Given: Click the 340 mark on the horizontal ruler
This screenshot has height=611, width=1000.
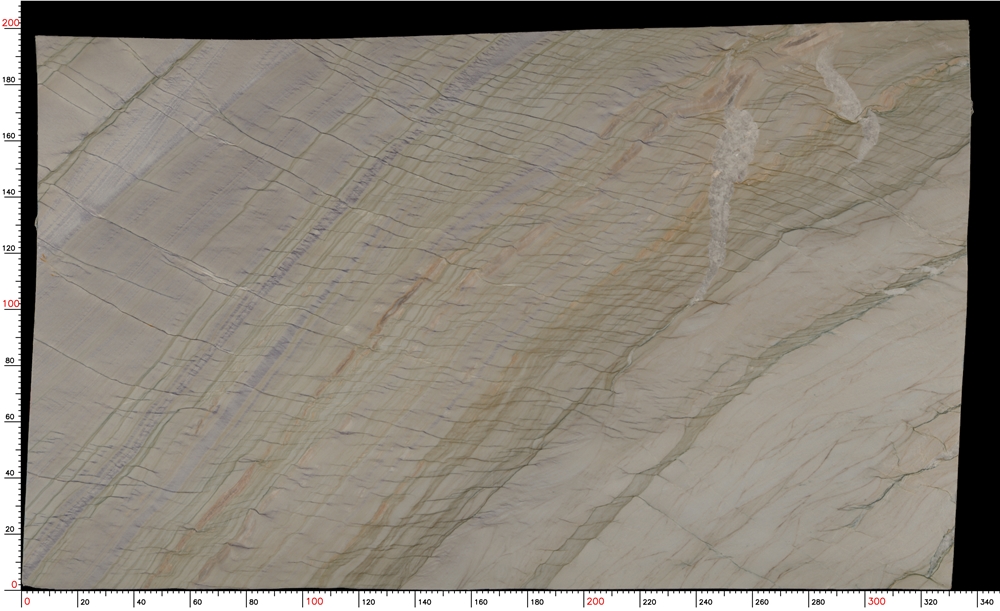Looking at the screenshot, I should pos(986,601).
